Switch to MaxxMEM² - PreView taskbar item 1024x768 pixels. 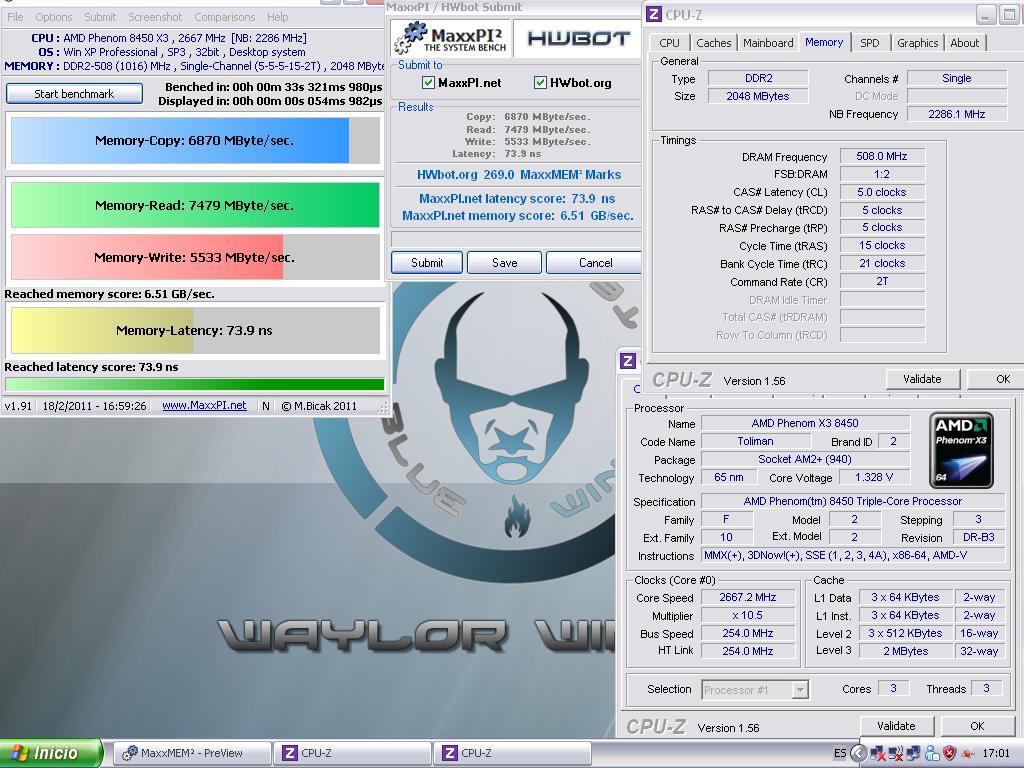click(192, 753)
